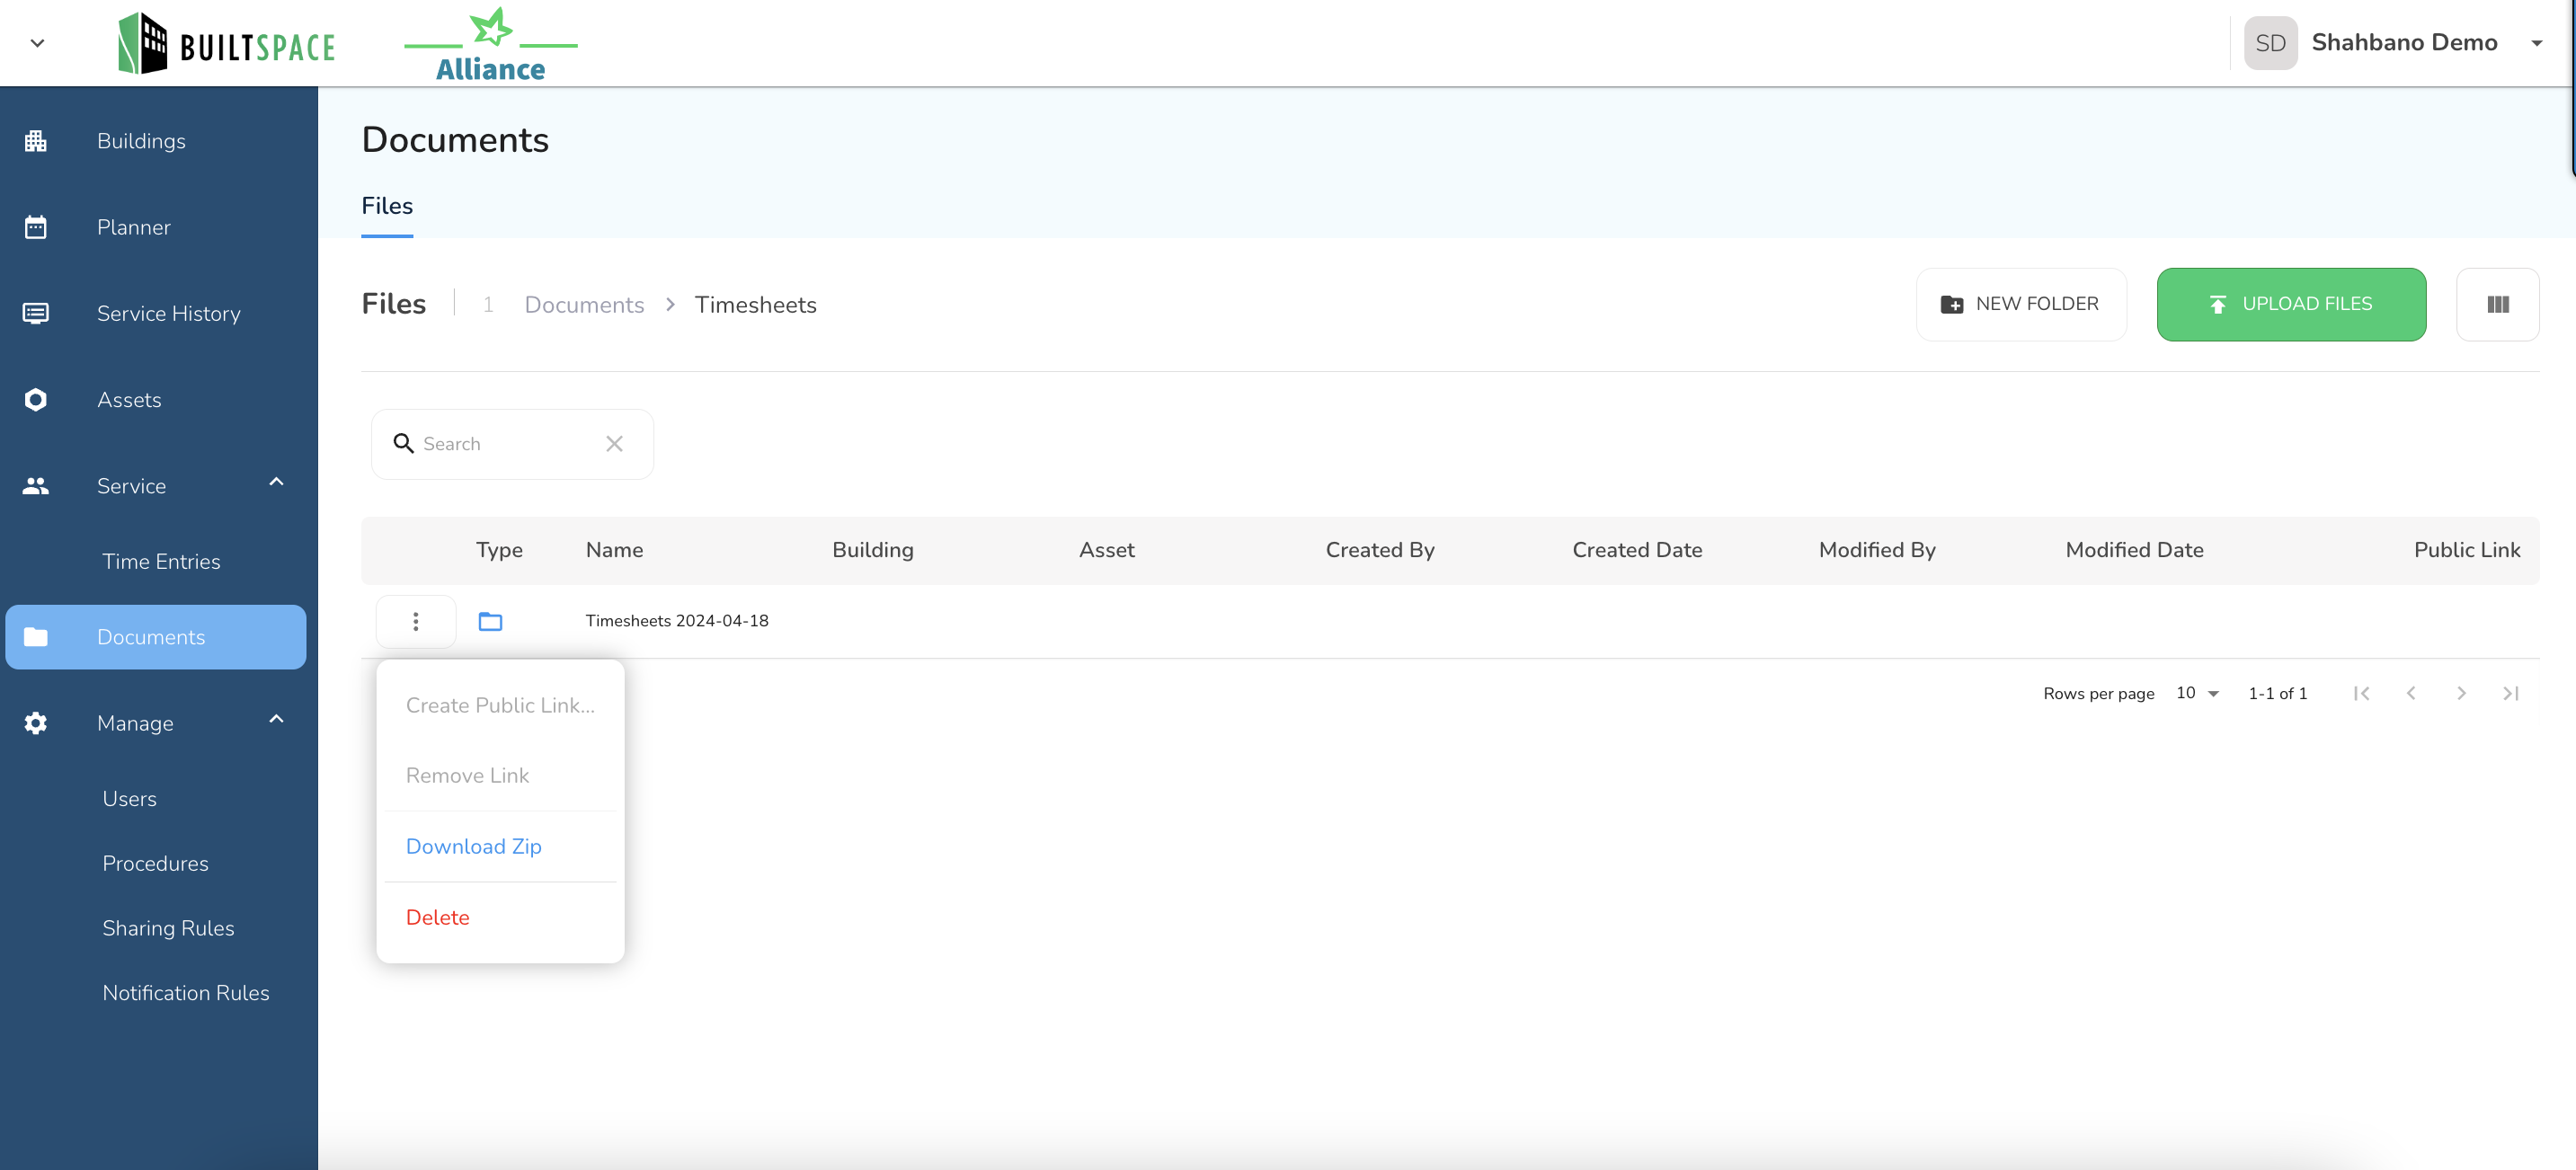Click the Documents folder icon in sidebar
This screenshot has height=1170, width=2576.
(36, 637)
